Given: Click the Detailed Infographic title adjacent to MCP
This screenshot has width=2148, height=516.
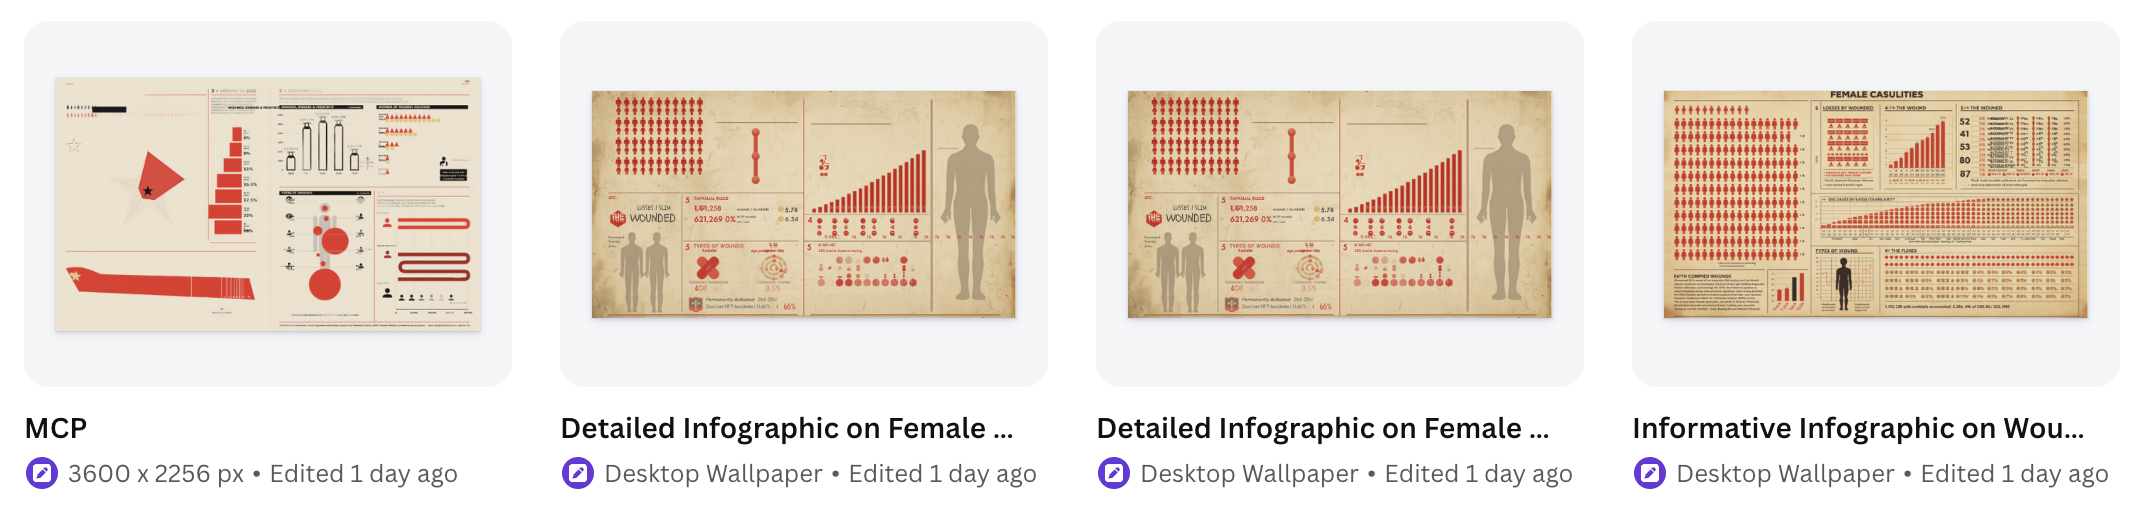Looking at the screenshot, I should (x=787, y=428).
